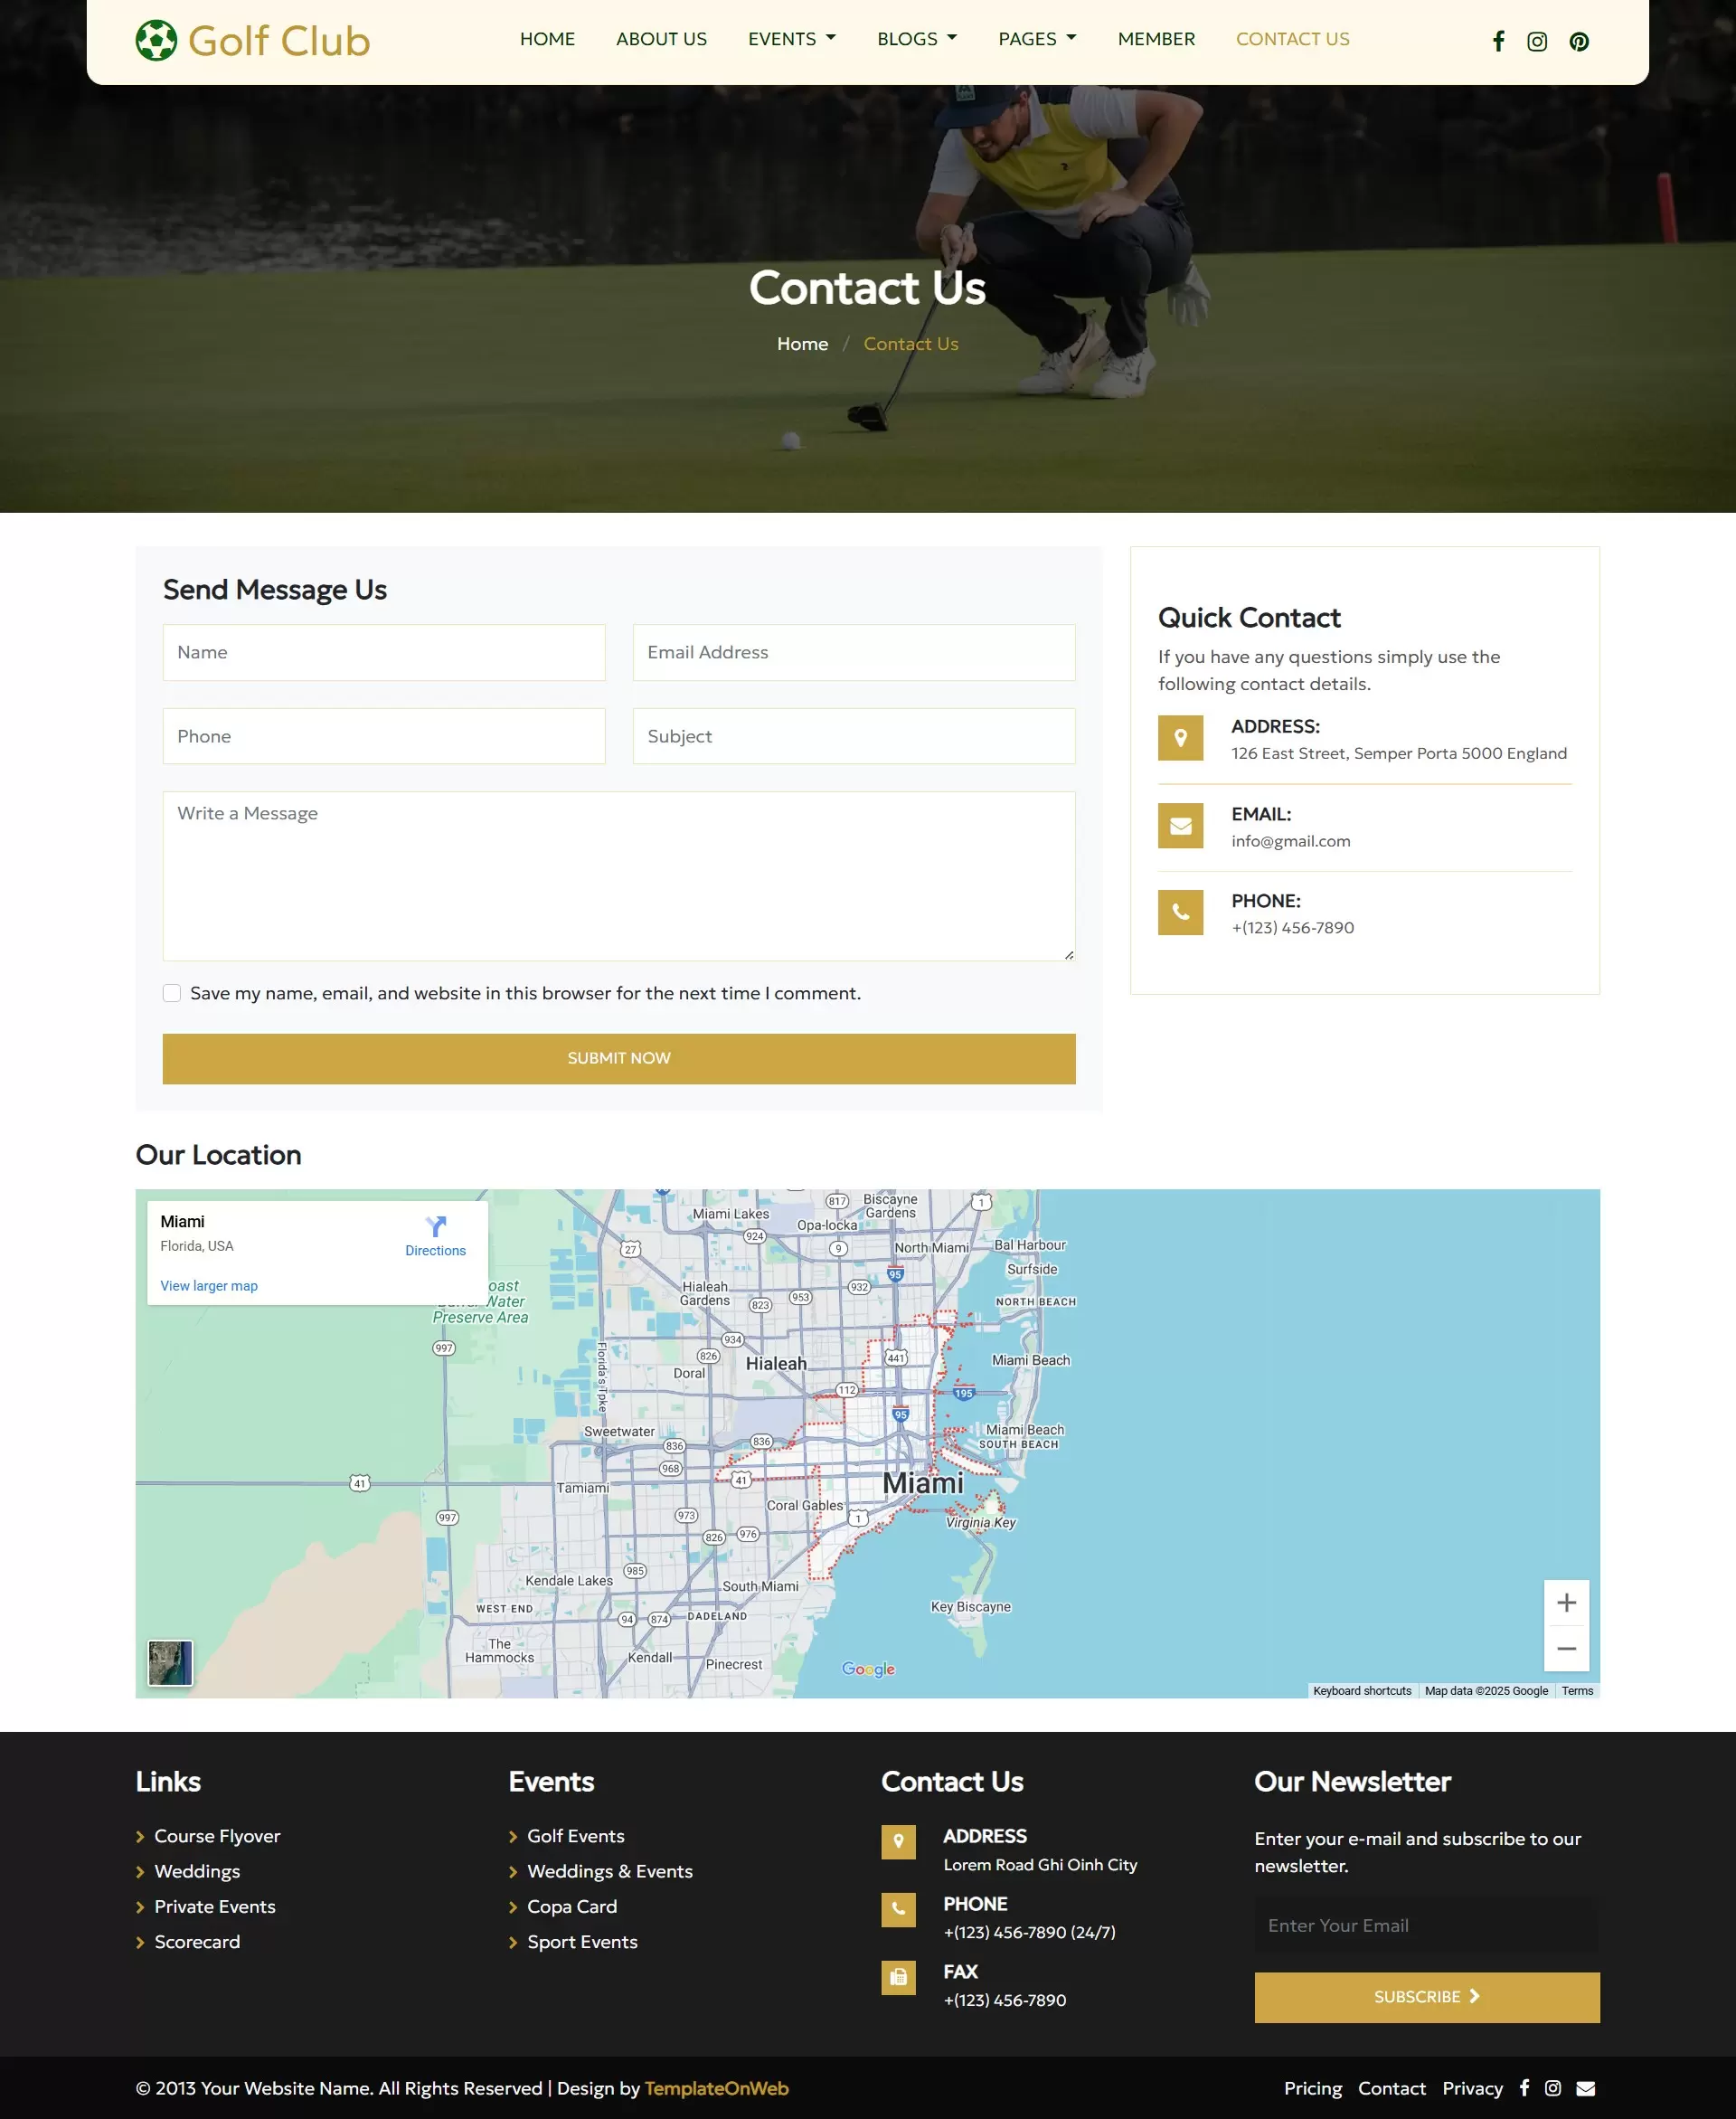Expand the BLOGS dropdown menu
Screen dimensions: 1736x2119
916,39
